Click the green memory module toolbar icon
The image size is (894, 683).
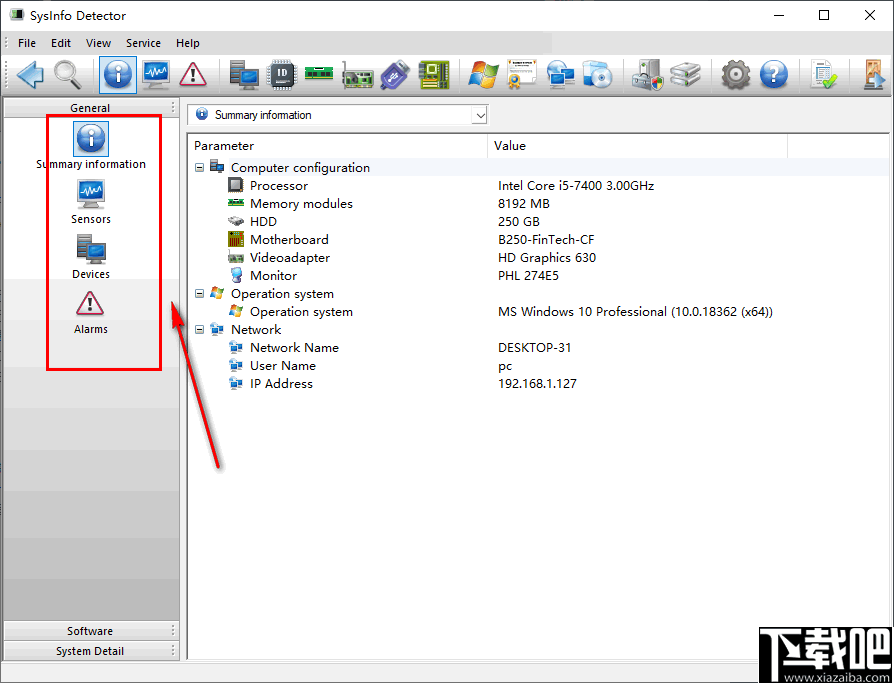click(319, 73)
